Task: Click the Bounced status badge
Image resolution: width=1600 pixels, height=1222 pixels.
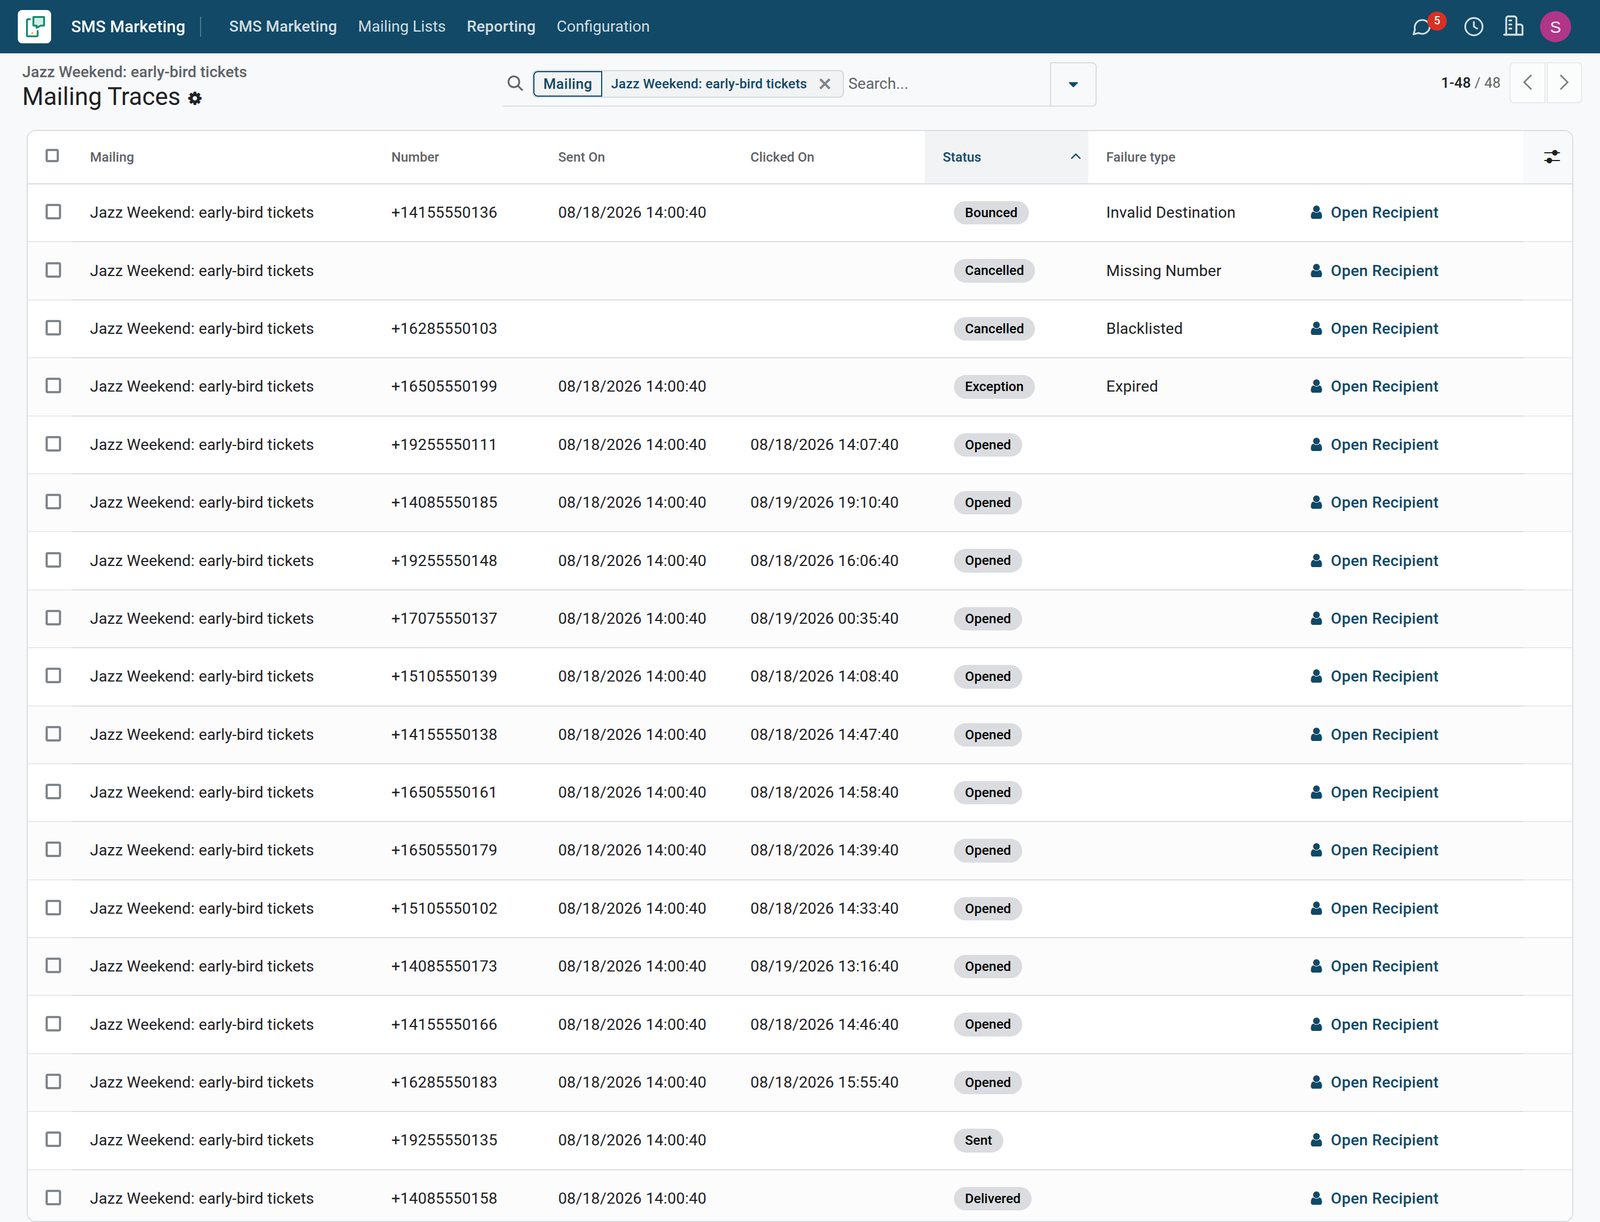Action: tap(991, 212)
